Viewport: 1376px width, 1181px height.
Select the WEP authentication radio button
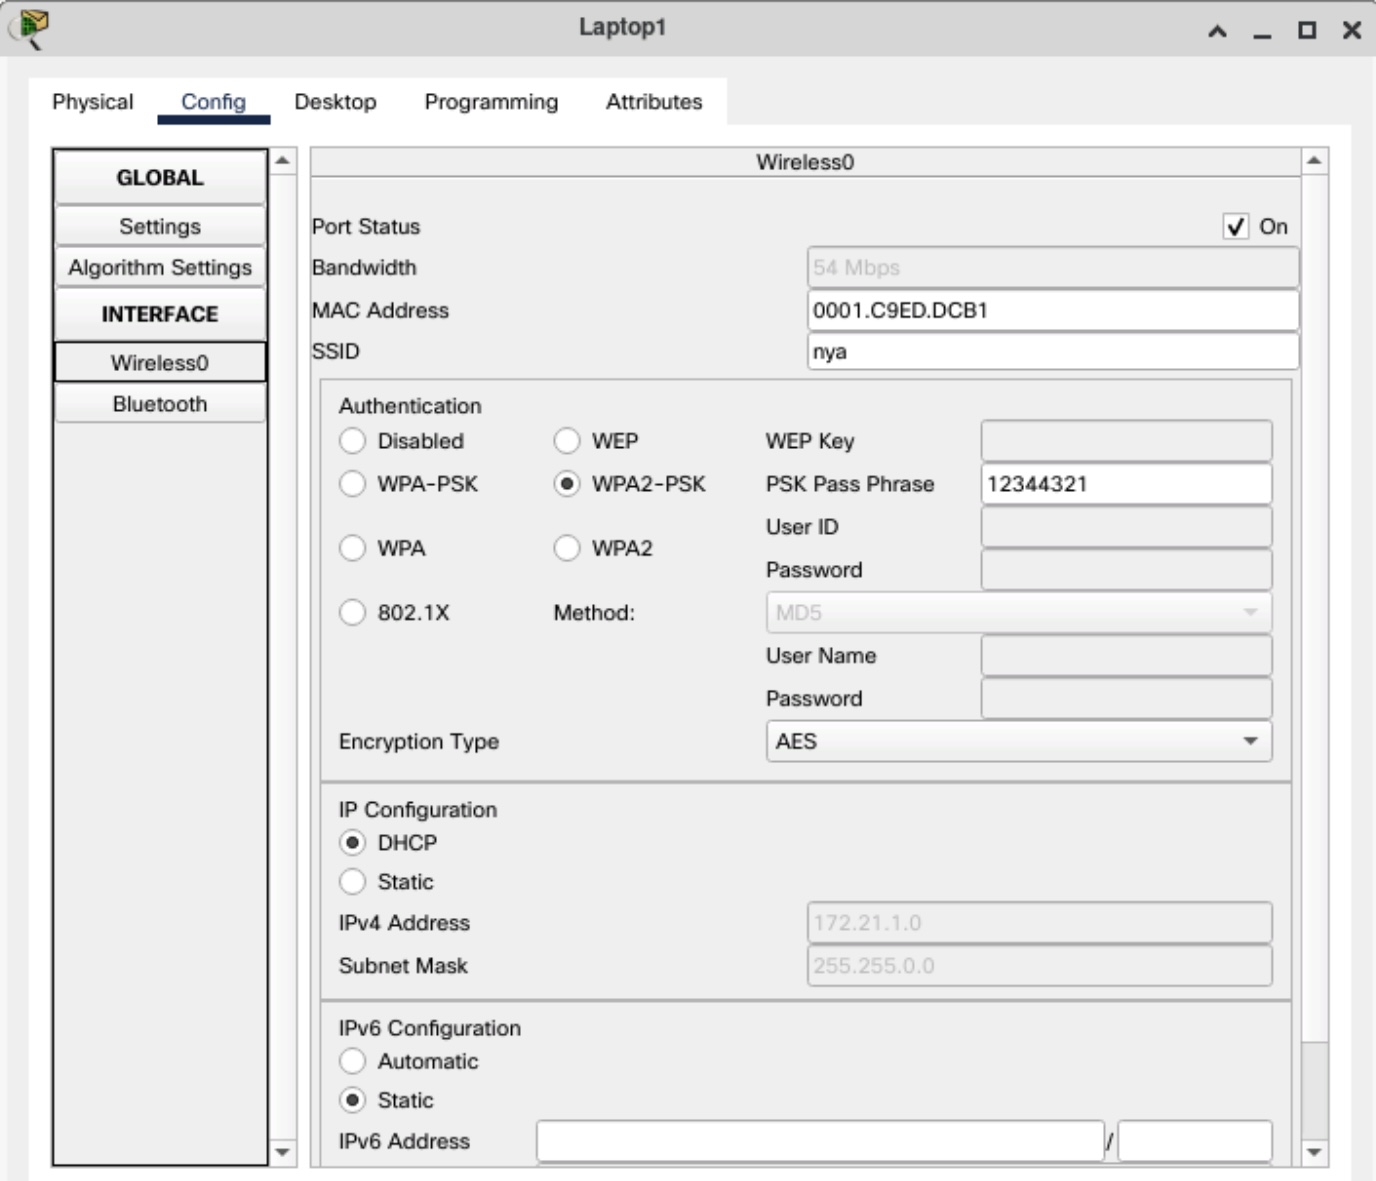567,441
